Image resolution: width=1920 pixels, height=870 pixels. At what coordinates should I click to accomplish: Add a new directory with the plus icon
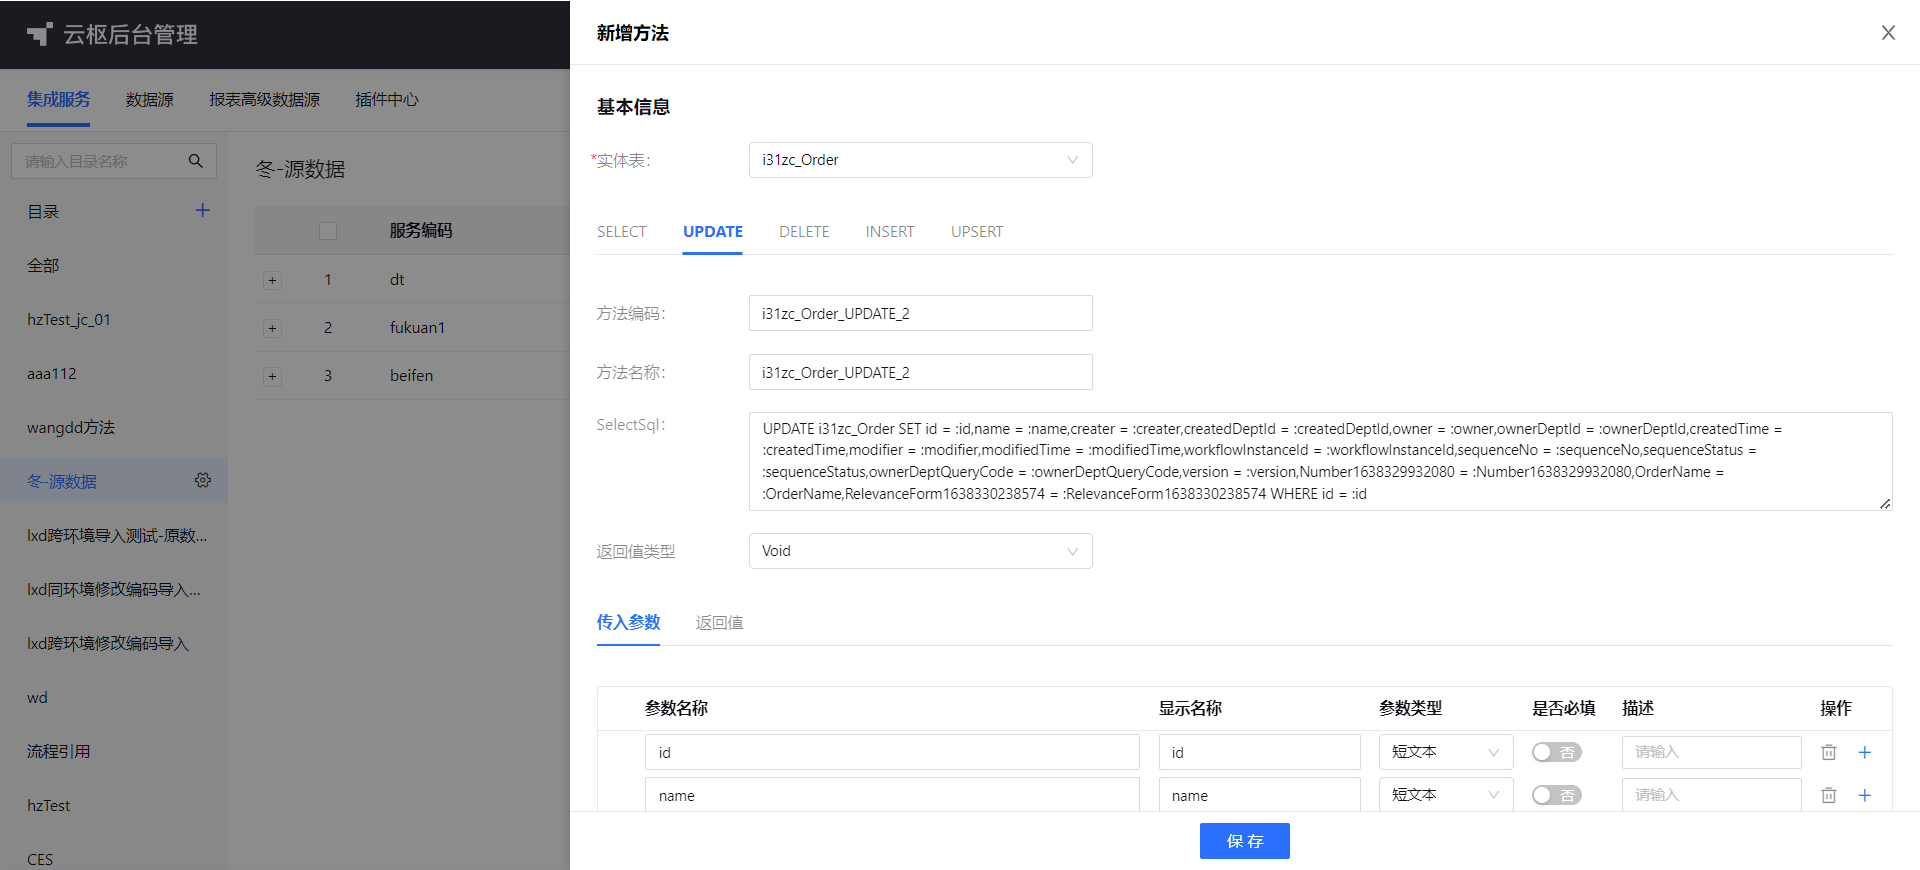point(203,210)
